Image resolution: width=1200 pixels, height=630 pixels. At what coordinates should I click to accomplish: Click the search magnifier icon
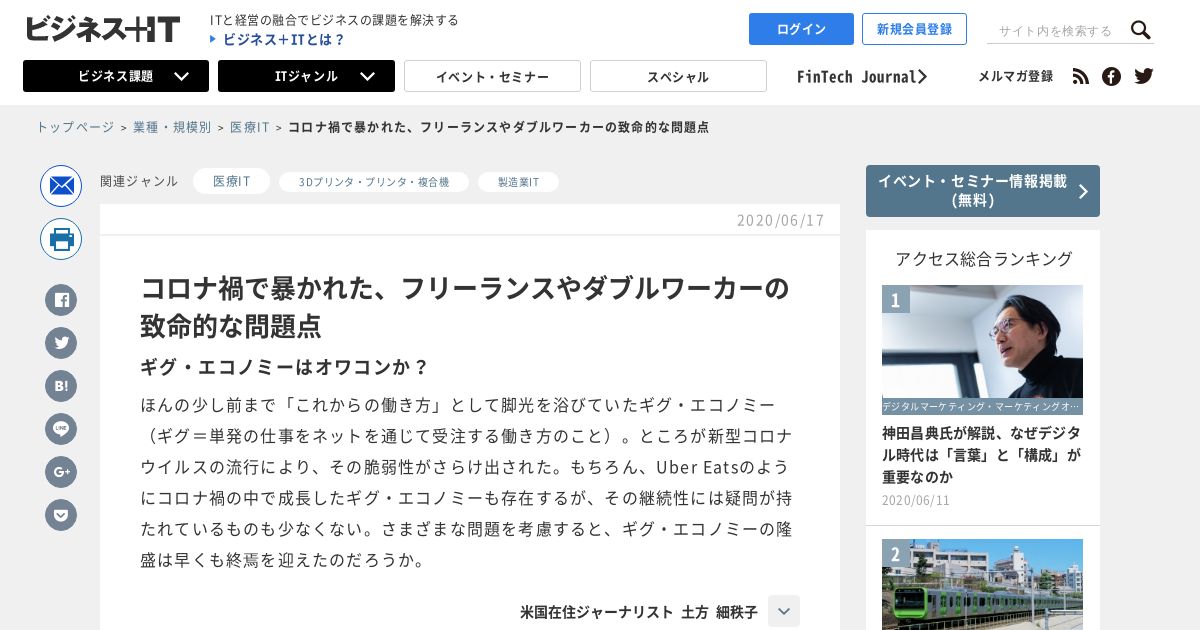tap(1140, 30)
